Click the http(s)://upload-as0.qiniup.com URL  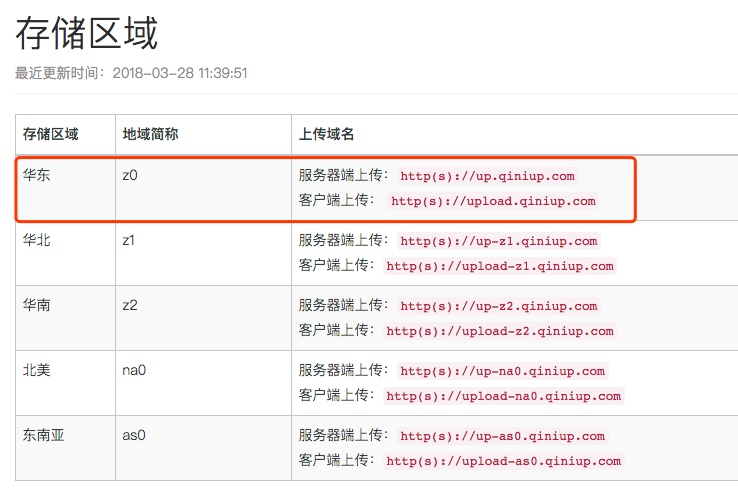[504, 461]
